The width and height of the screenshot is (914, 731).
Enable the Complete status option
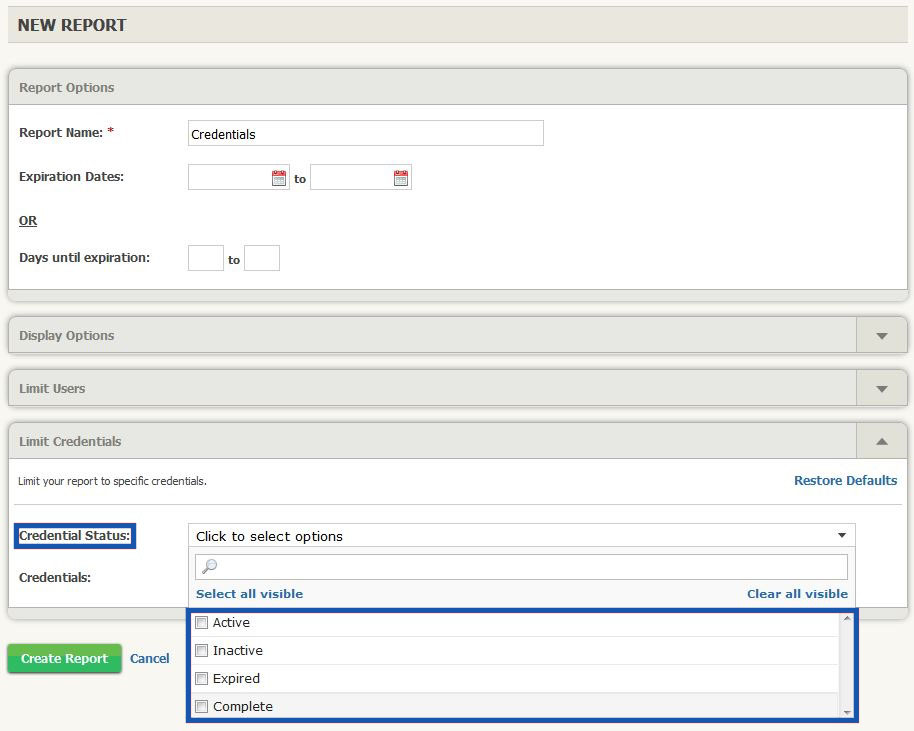click(201, 706)
